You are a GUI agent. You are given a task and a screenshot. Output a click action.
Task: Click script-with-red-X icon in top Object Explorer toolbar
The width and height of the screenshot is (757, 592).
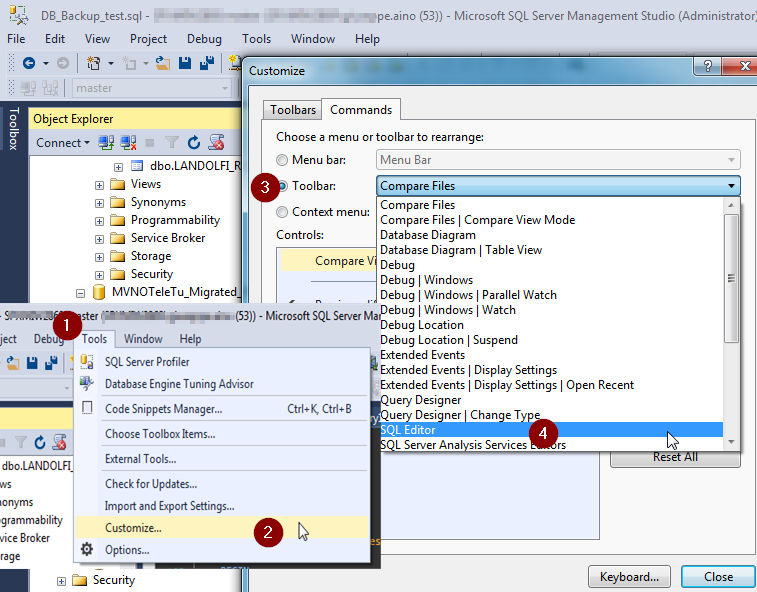tap(216, 142)
